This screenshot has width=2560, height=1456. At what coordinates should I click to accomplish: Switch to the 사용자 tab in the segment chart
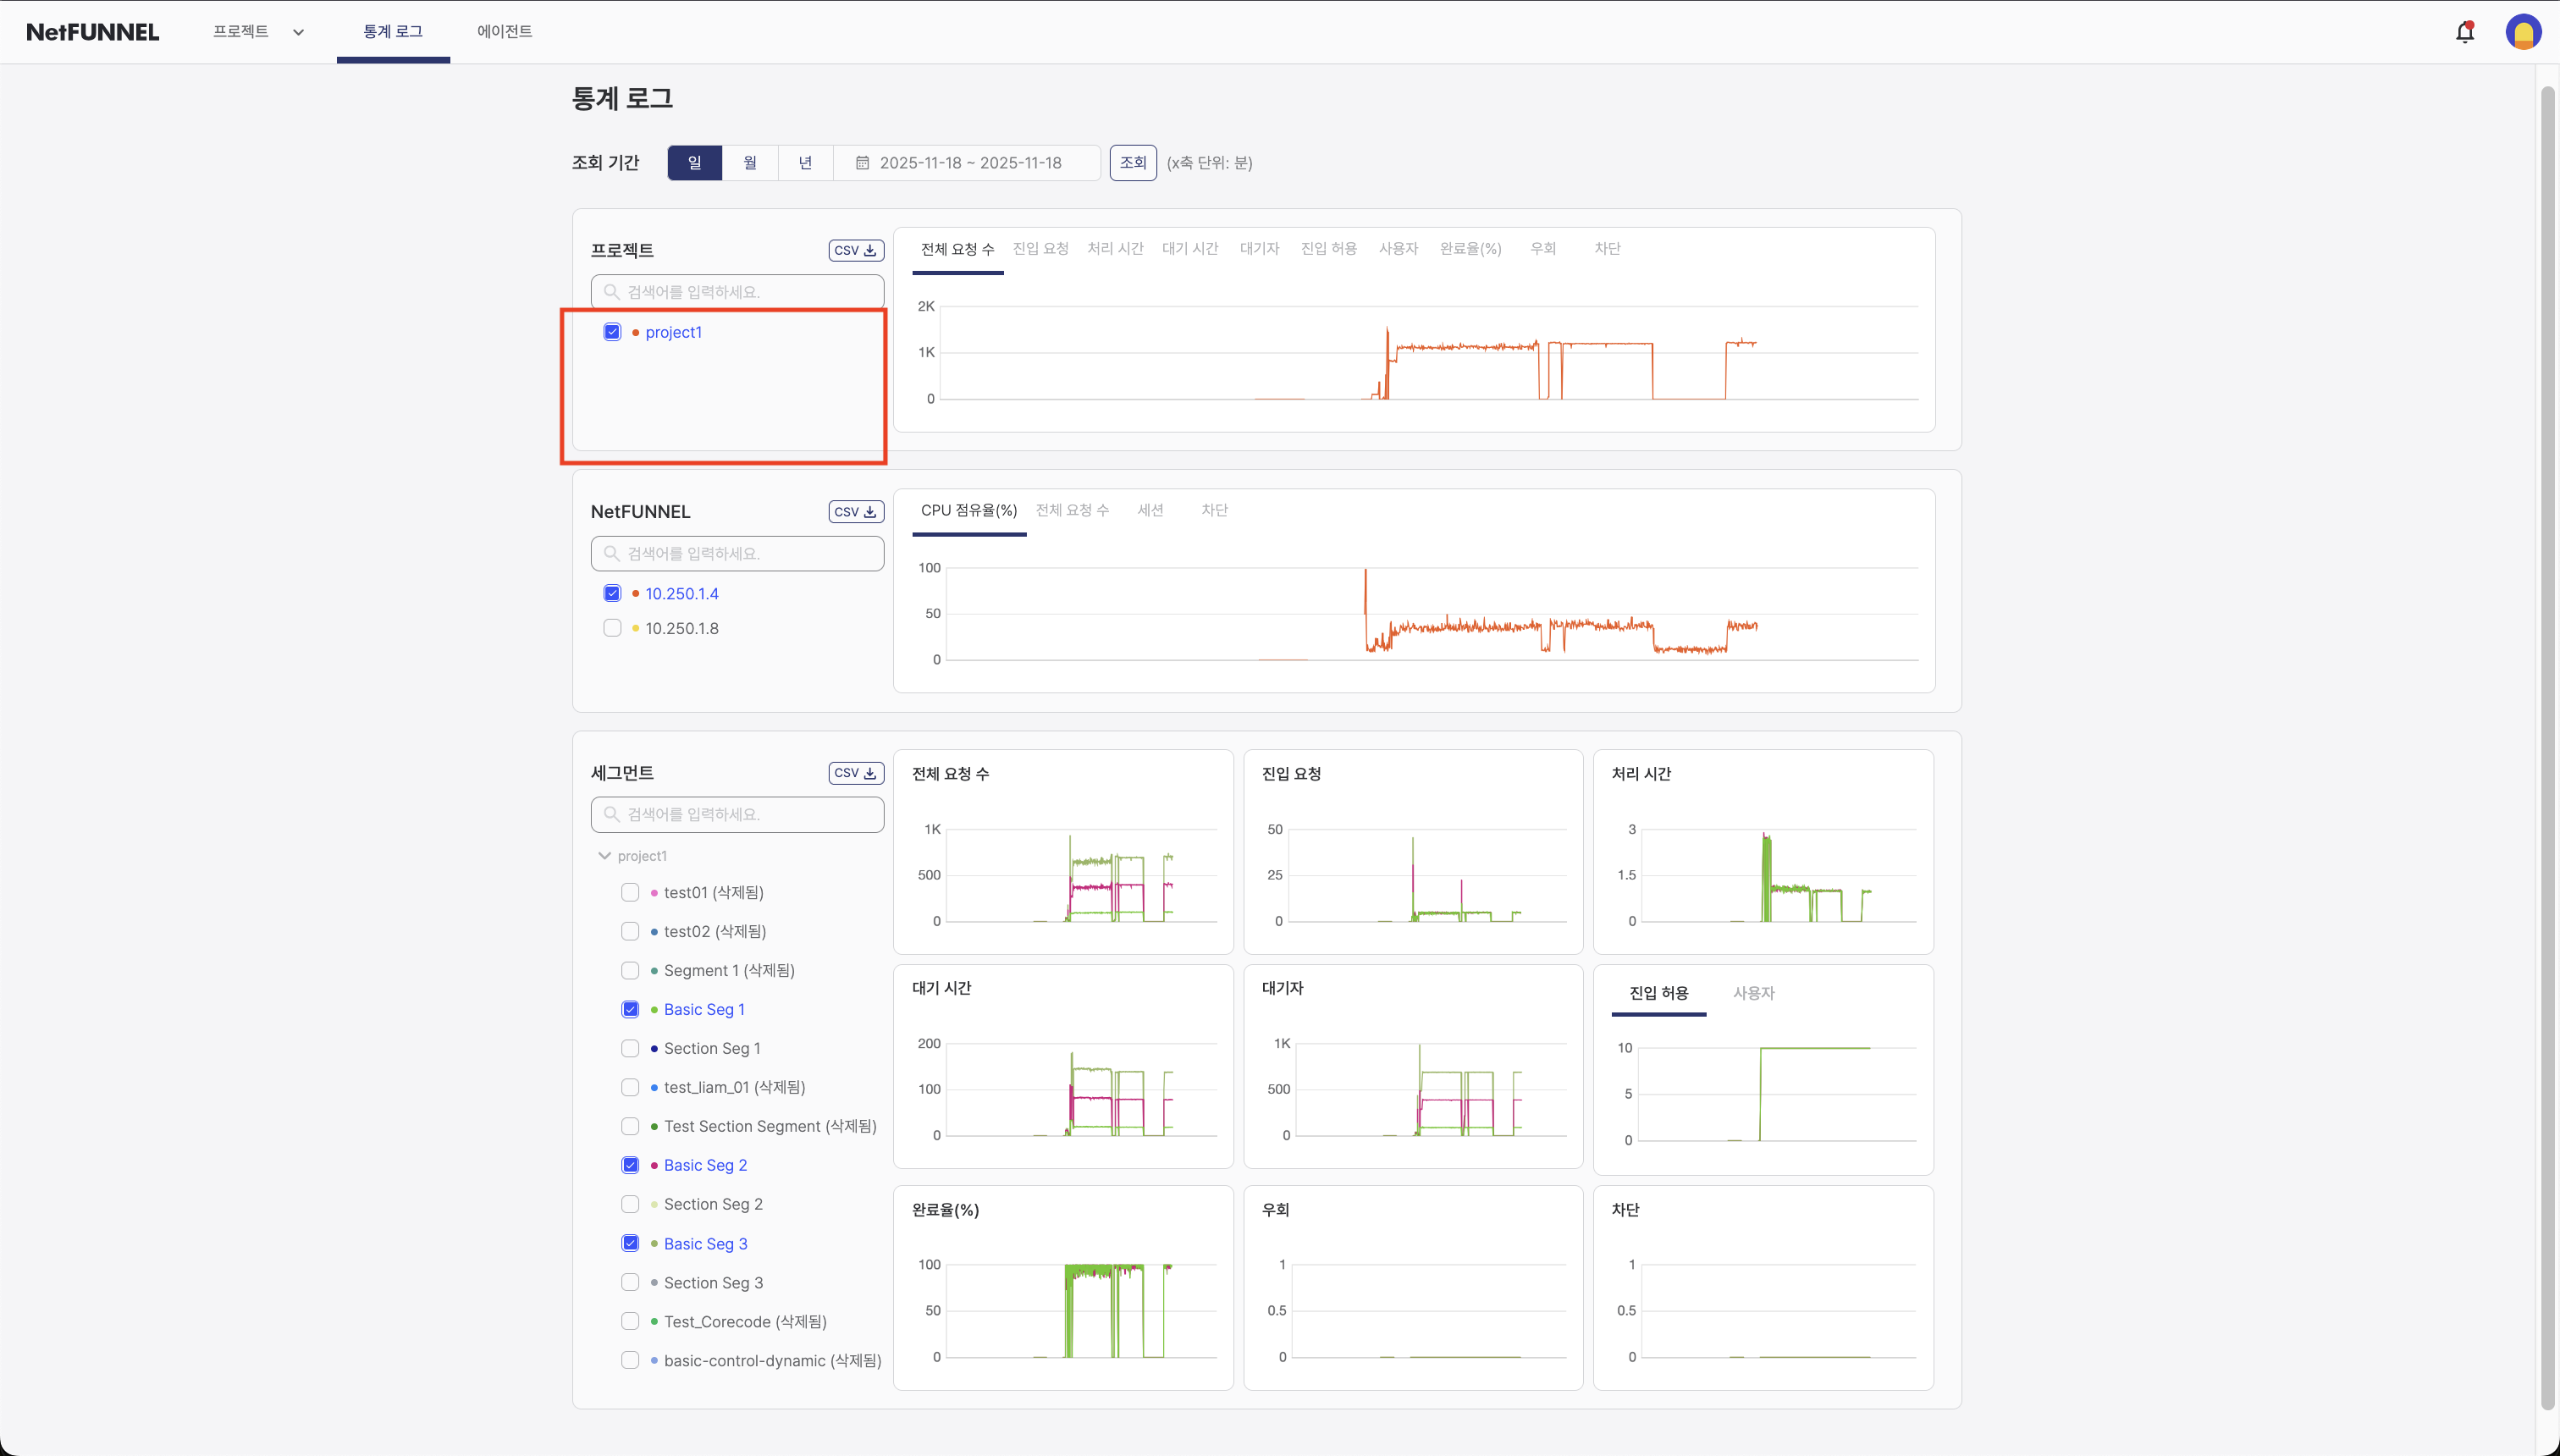click(x=1753, y=993)
